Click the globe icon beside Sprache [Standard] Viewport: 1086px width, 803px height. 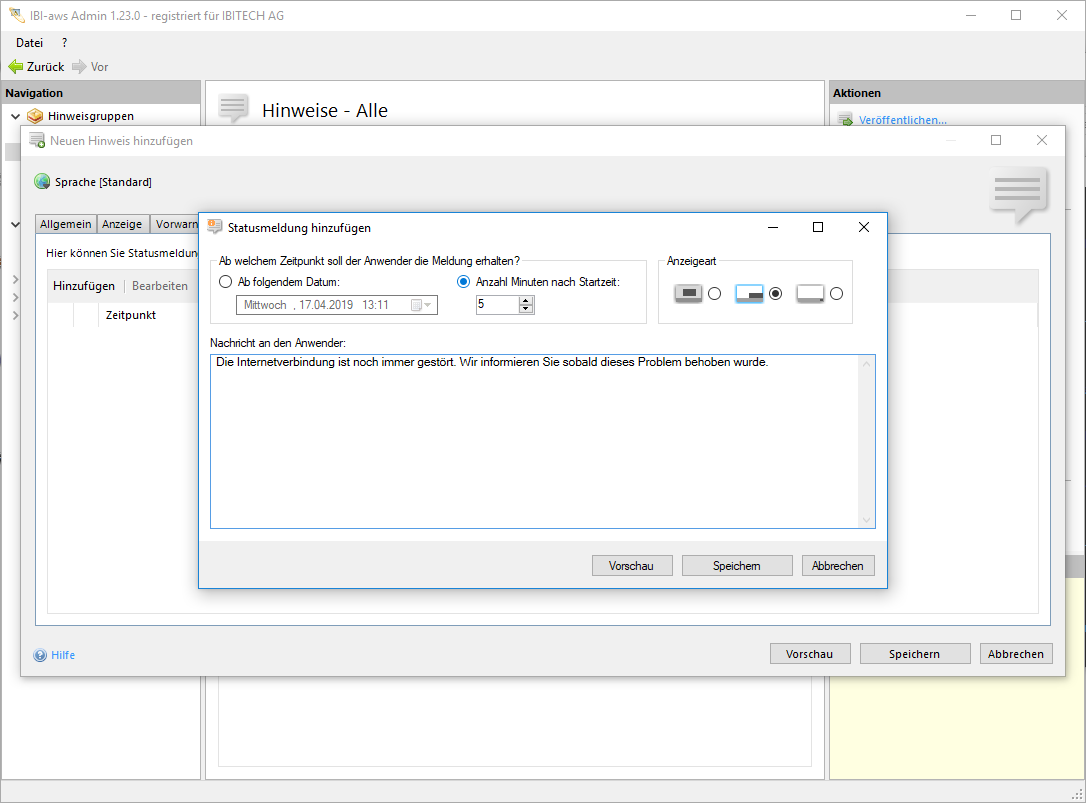click(42, 182)
